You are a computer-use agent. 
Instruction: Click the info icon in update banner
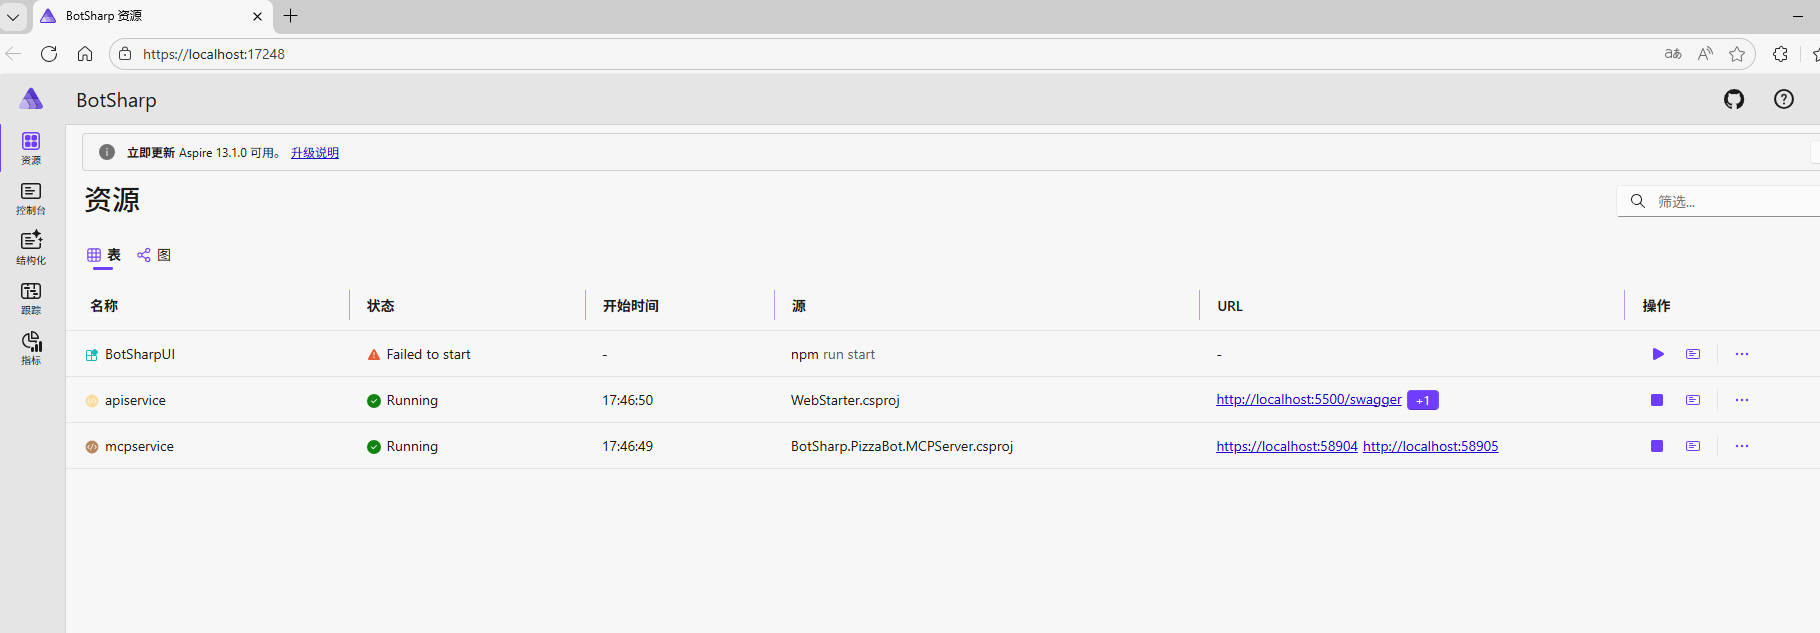pos(107,152)
